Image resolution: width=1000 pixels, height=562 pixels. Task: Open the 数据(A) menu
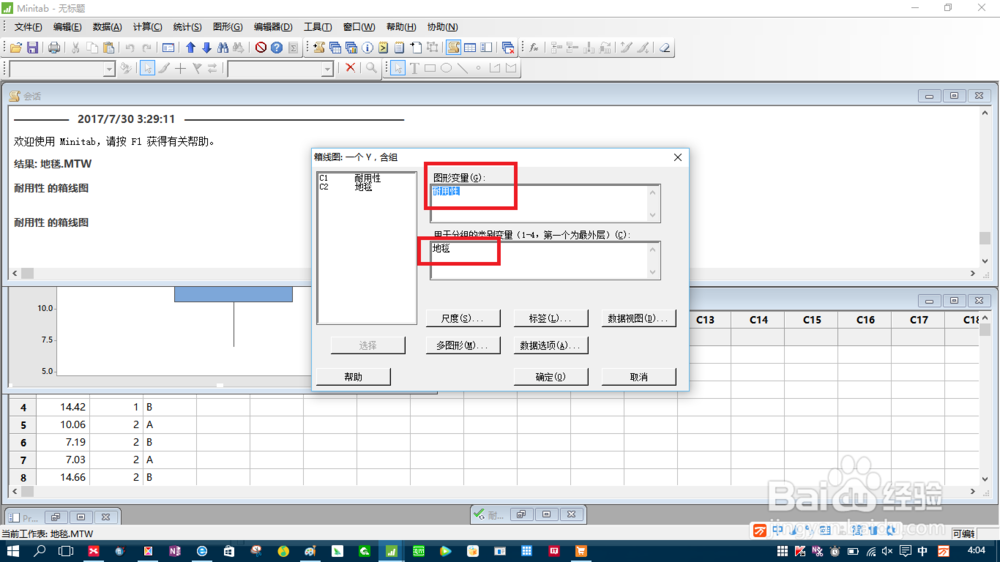(107, 27)
